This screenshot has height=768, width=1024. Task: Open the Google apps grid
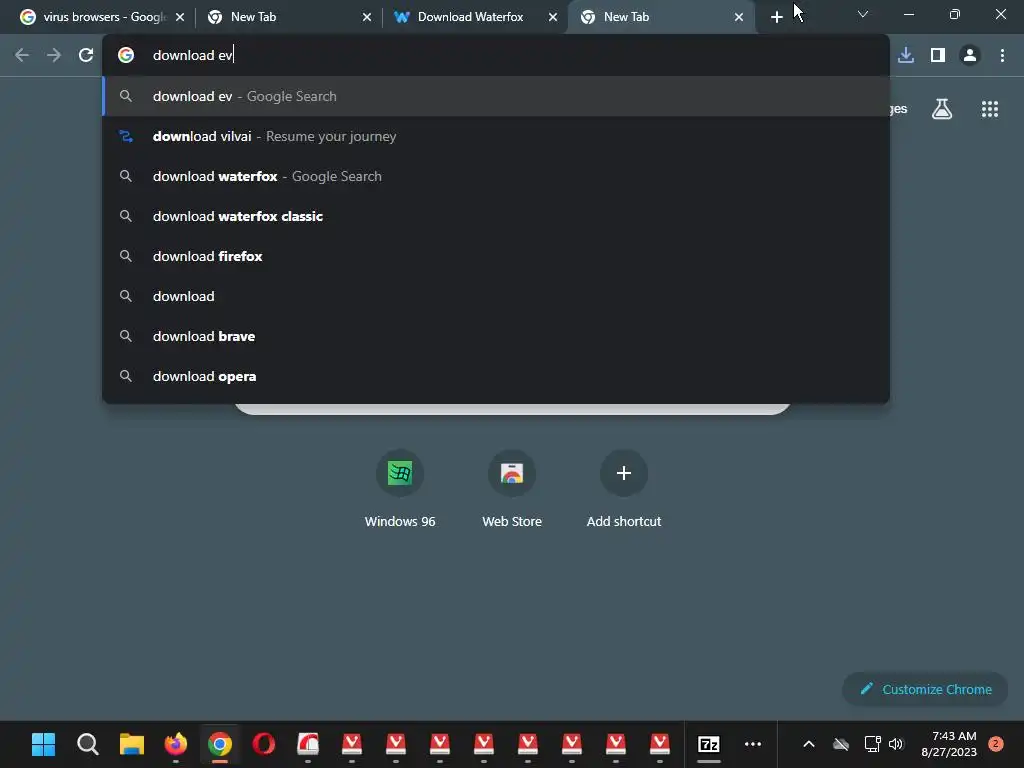pos(990,109)
